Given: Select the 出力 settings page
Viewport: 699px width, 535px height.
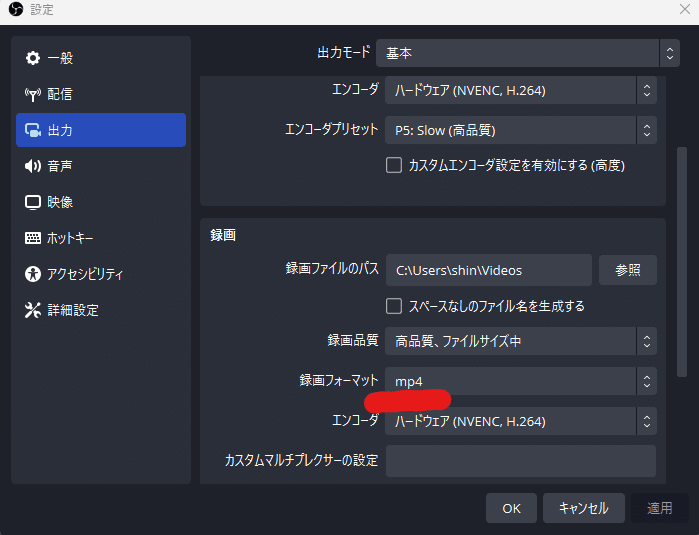Looking at the screenshot, I should point(101,130).
